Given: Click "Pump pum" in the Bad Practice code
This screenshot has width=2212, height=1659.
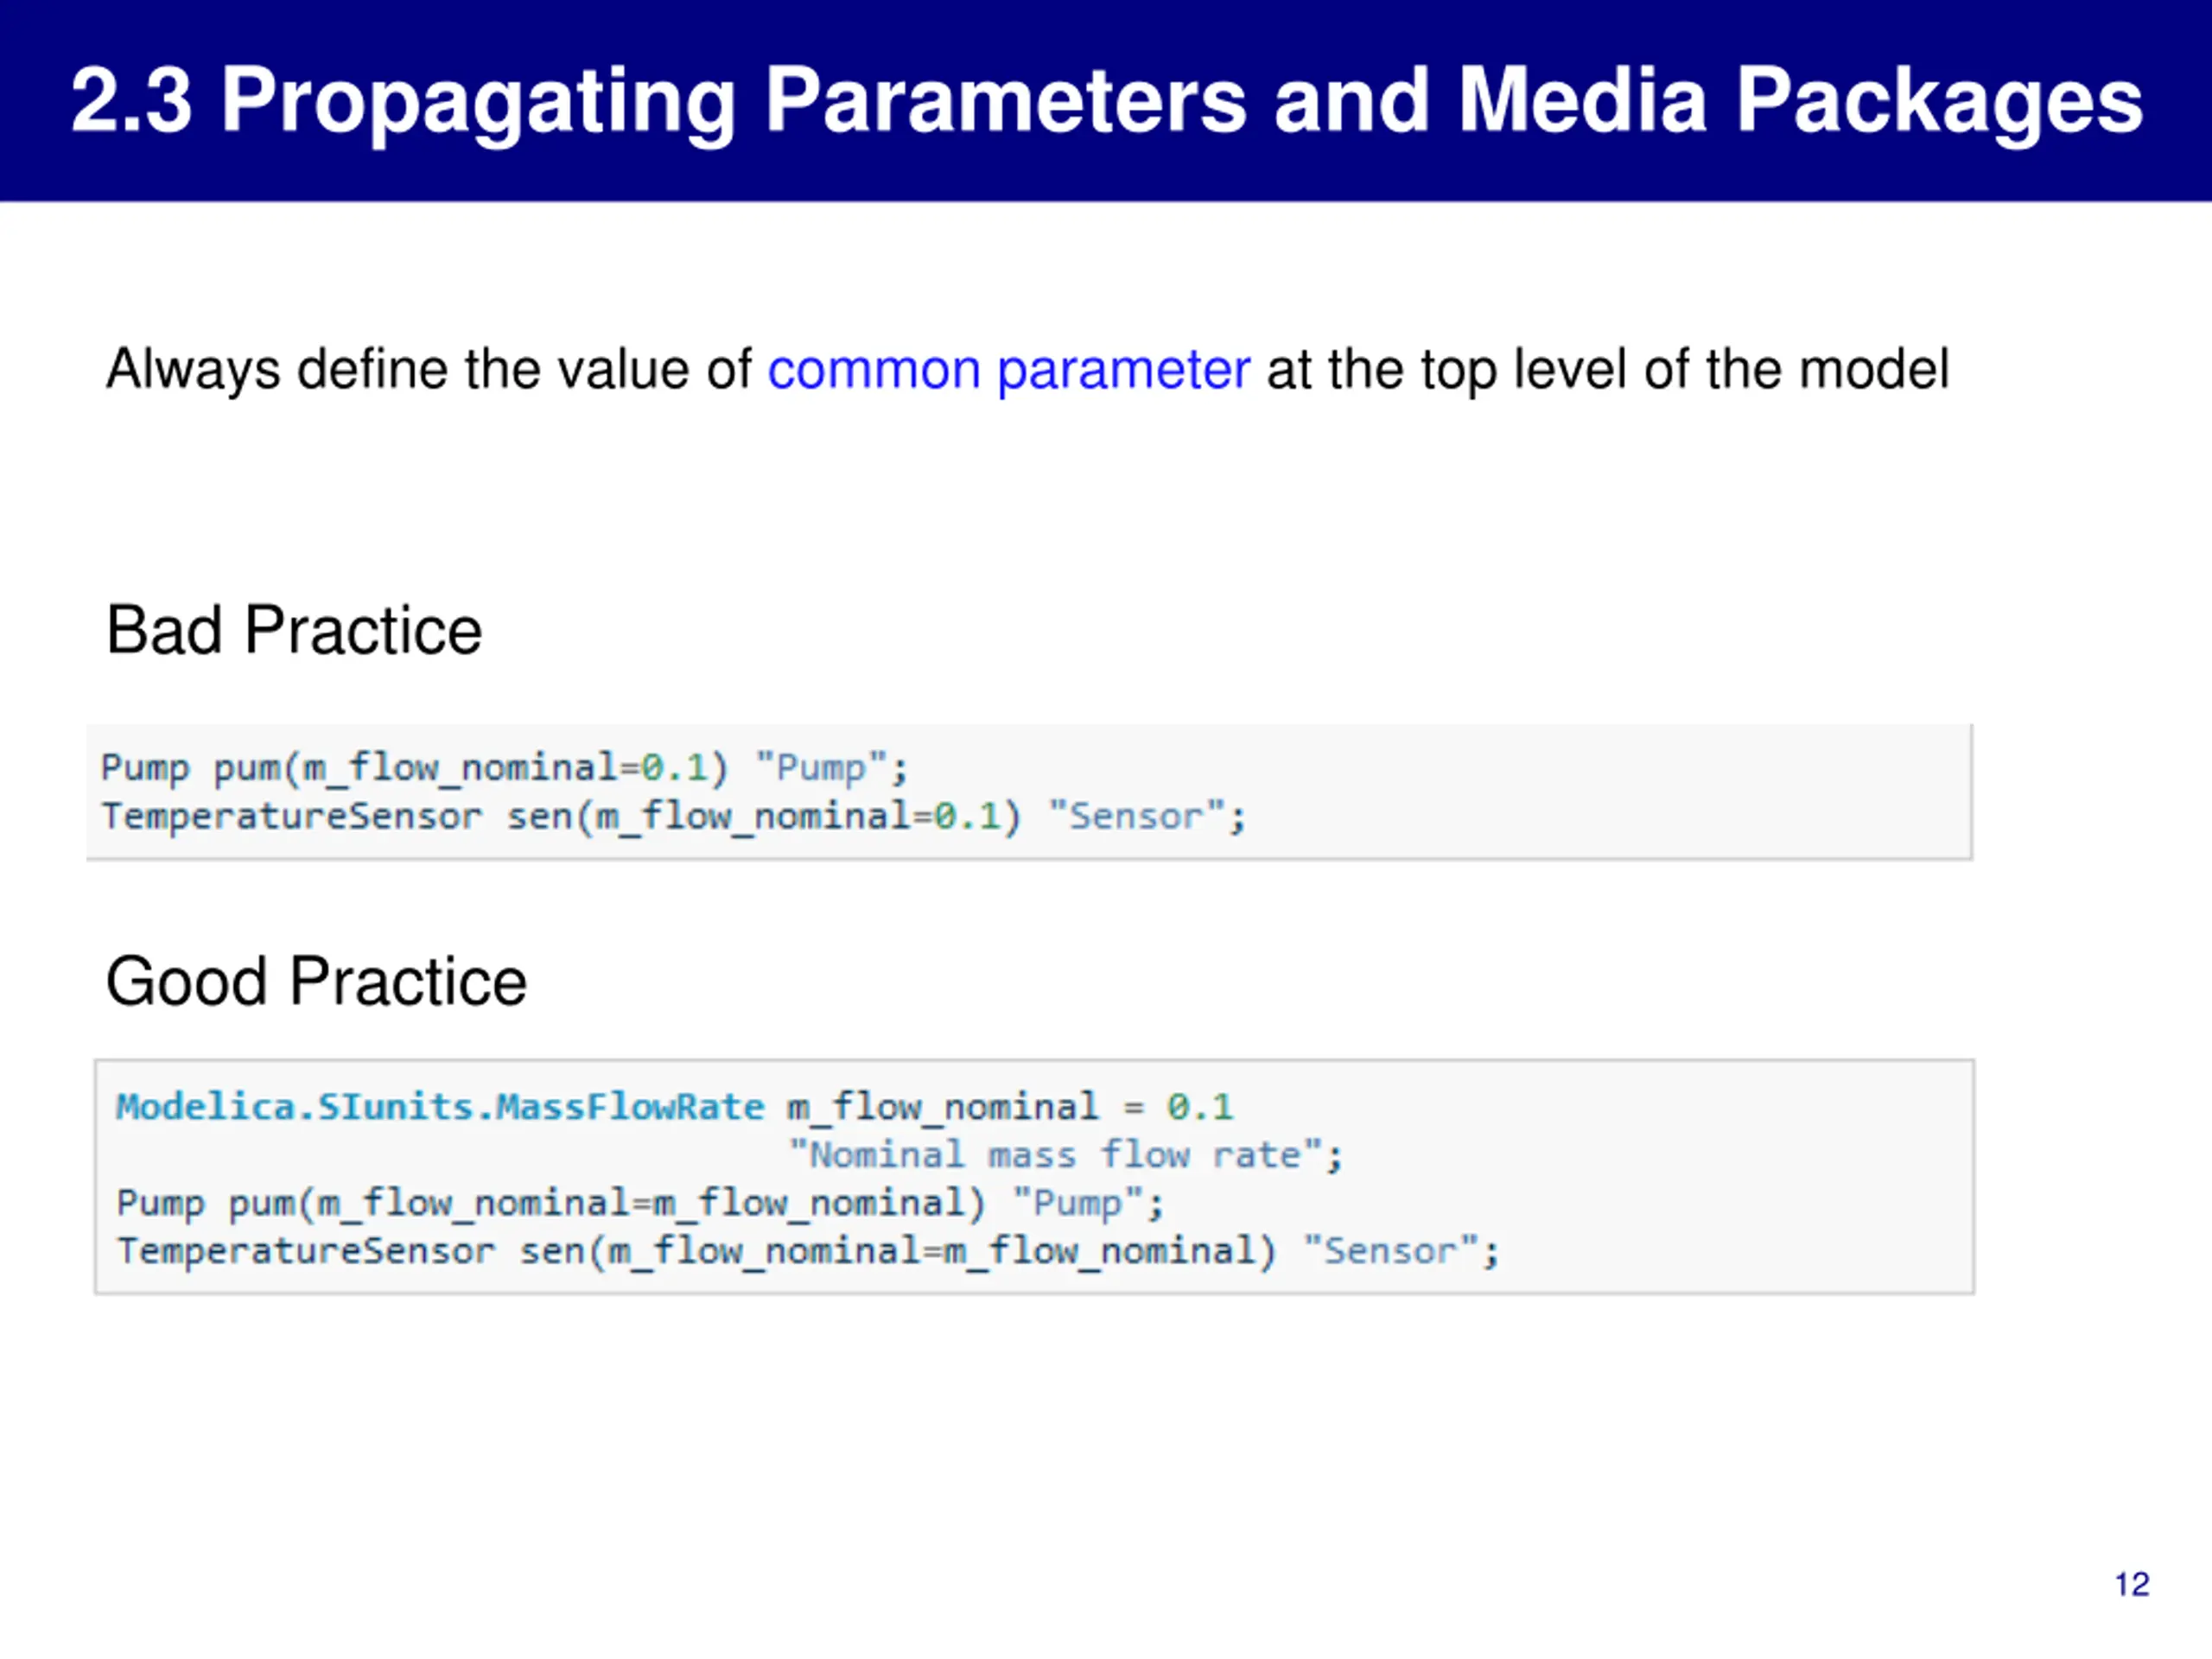Looking at the screenshot, I should (x=192, y=768).
